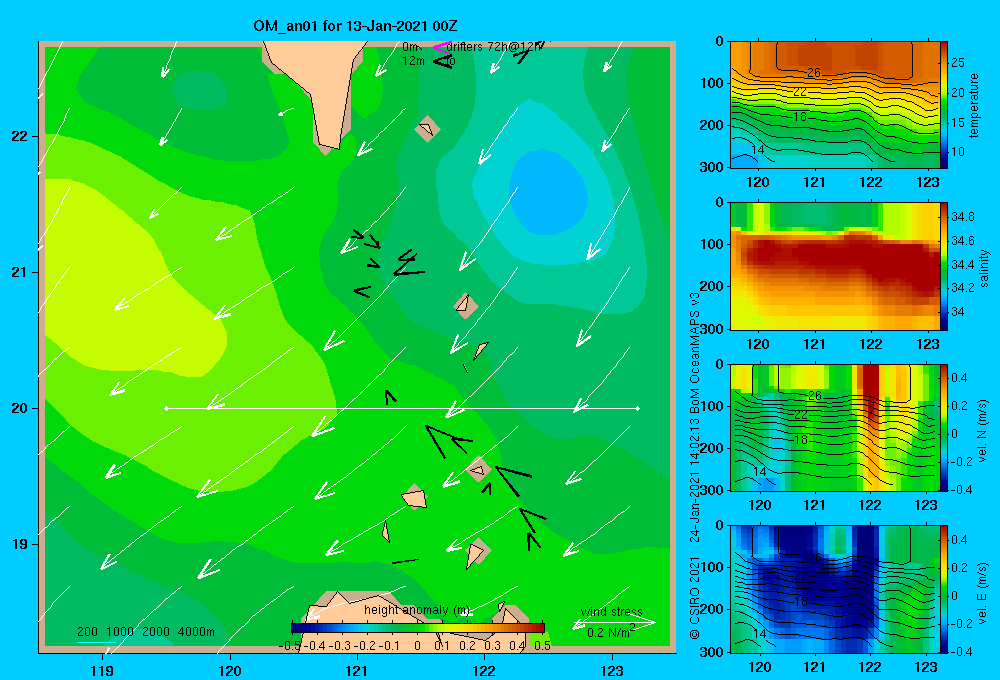Click the 'height anomaly (m)' colorbar label
Image resolution: width=1000 pixels, height=680 pixels.
(x=417, y=610)
